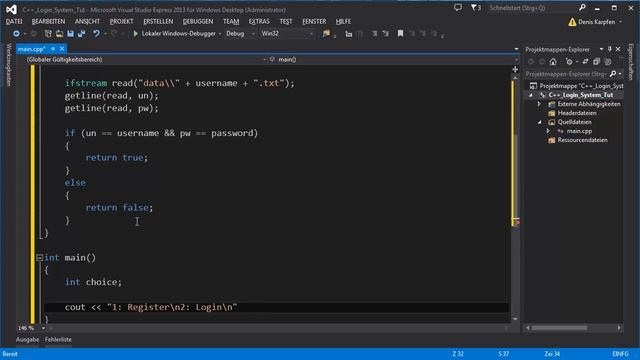Image resolution: width=640 pixels, height=360 pixels.
Task: Collapse the Quelldateien folder
Action: 539,122
